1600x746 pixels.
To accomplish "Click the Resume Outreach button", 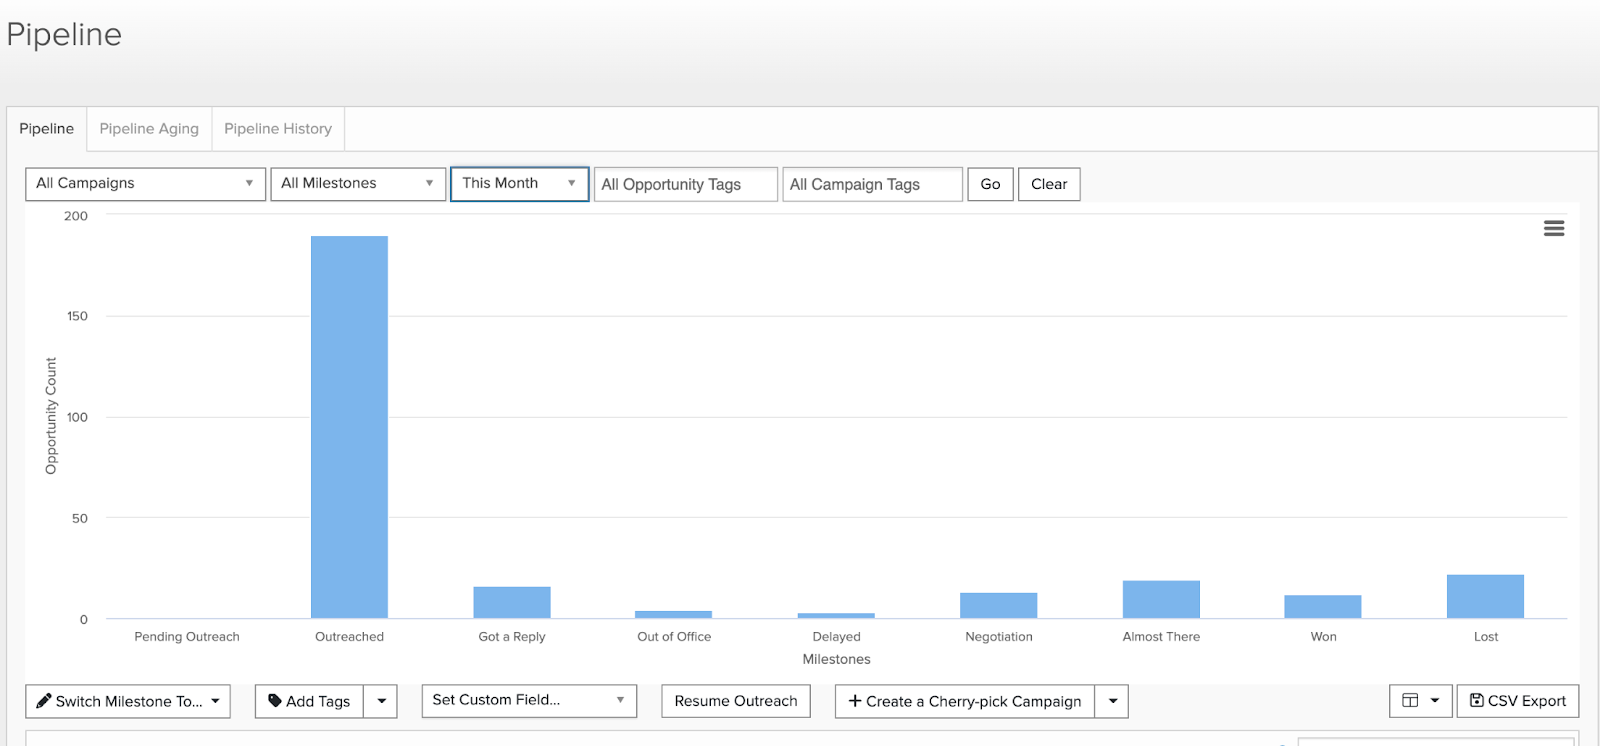I will click(736, 702).
